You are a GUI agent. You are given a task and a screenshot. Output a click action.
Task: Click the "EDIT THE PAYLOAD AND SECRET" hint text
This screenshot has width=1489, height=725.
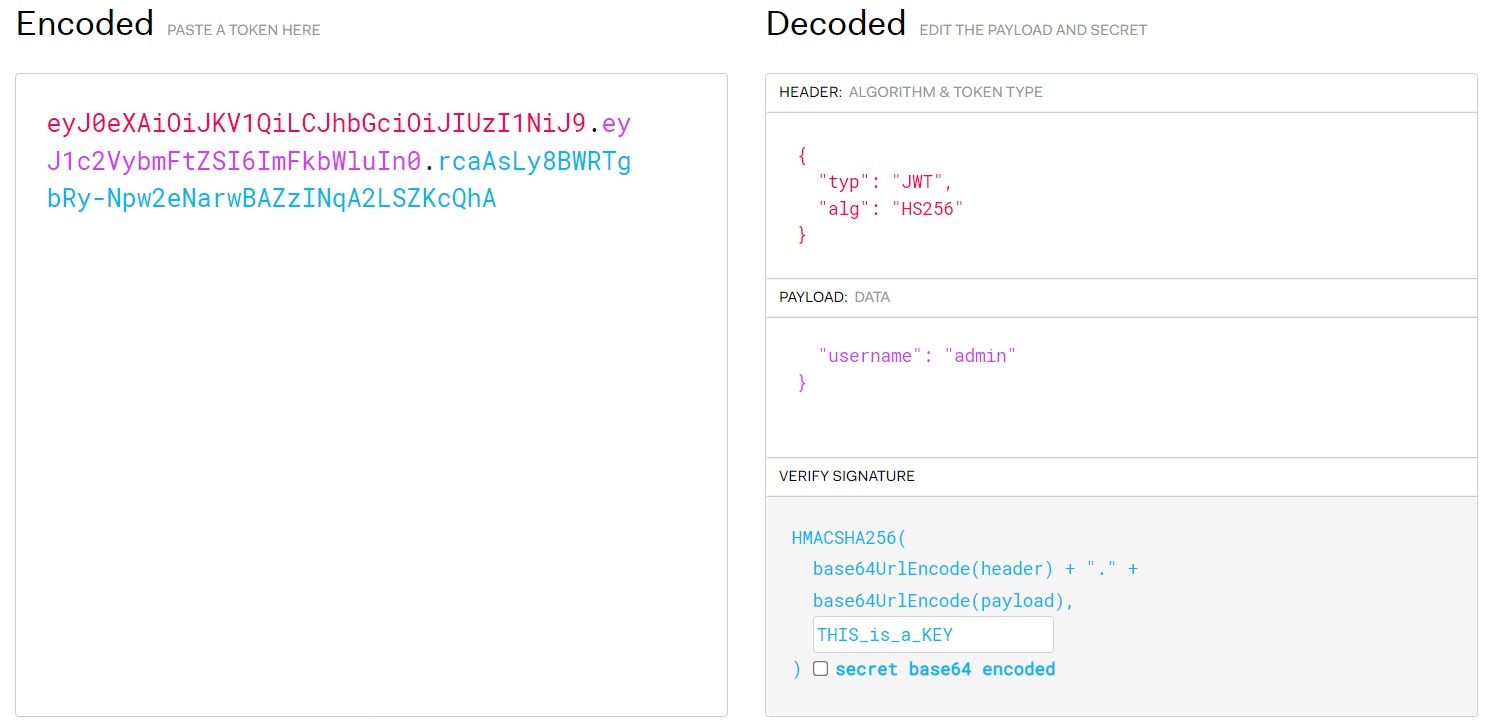point(1033,30)
